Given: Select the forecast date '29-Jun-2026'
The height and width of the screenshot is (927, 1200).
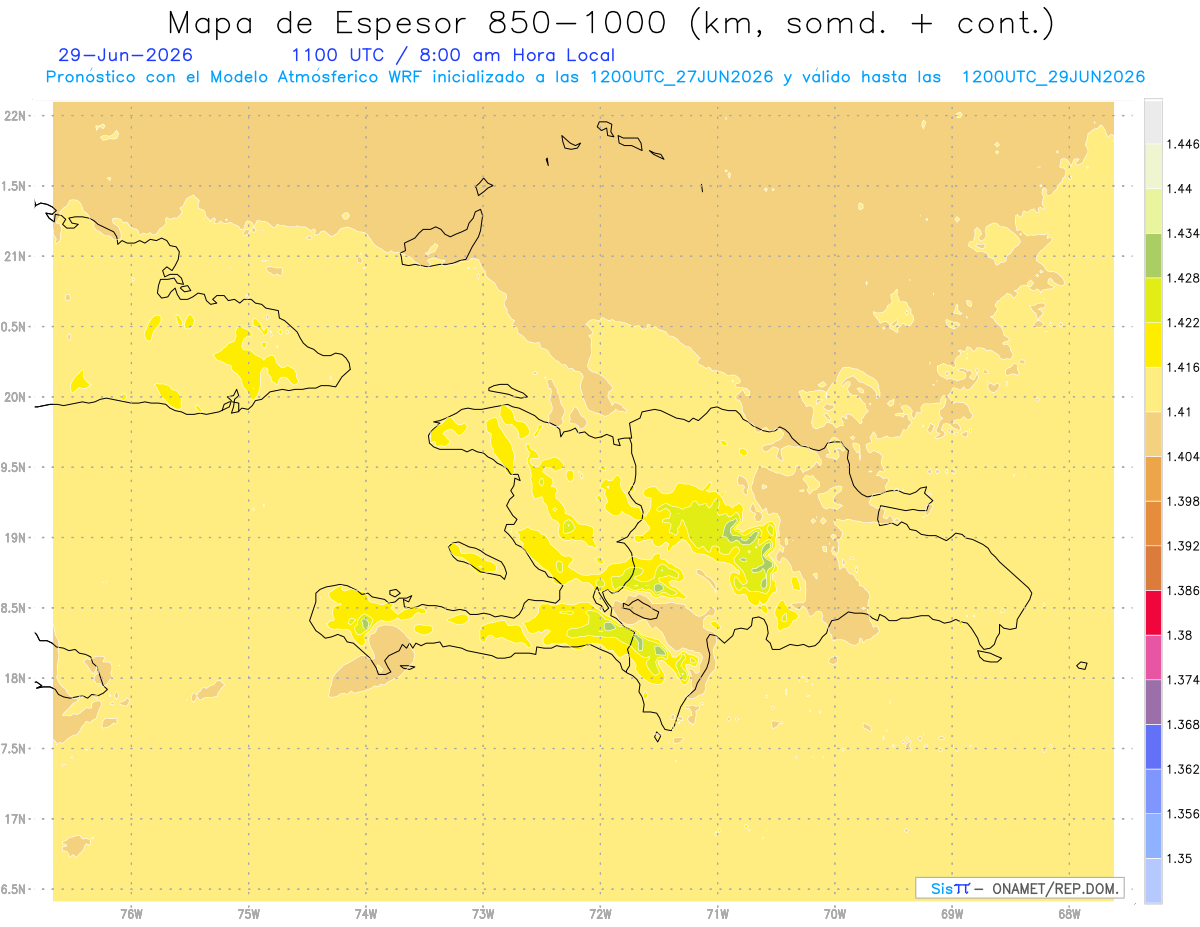Looking at the screenshot, I should (x=126, y=55).
